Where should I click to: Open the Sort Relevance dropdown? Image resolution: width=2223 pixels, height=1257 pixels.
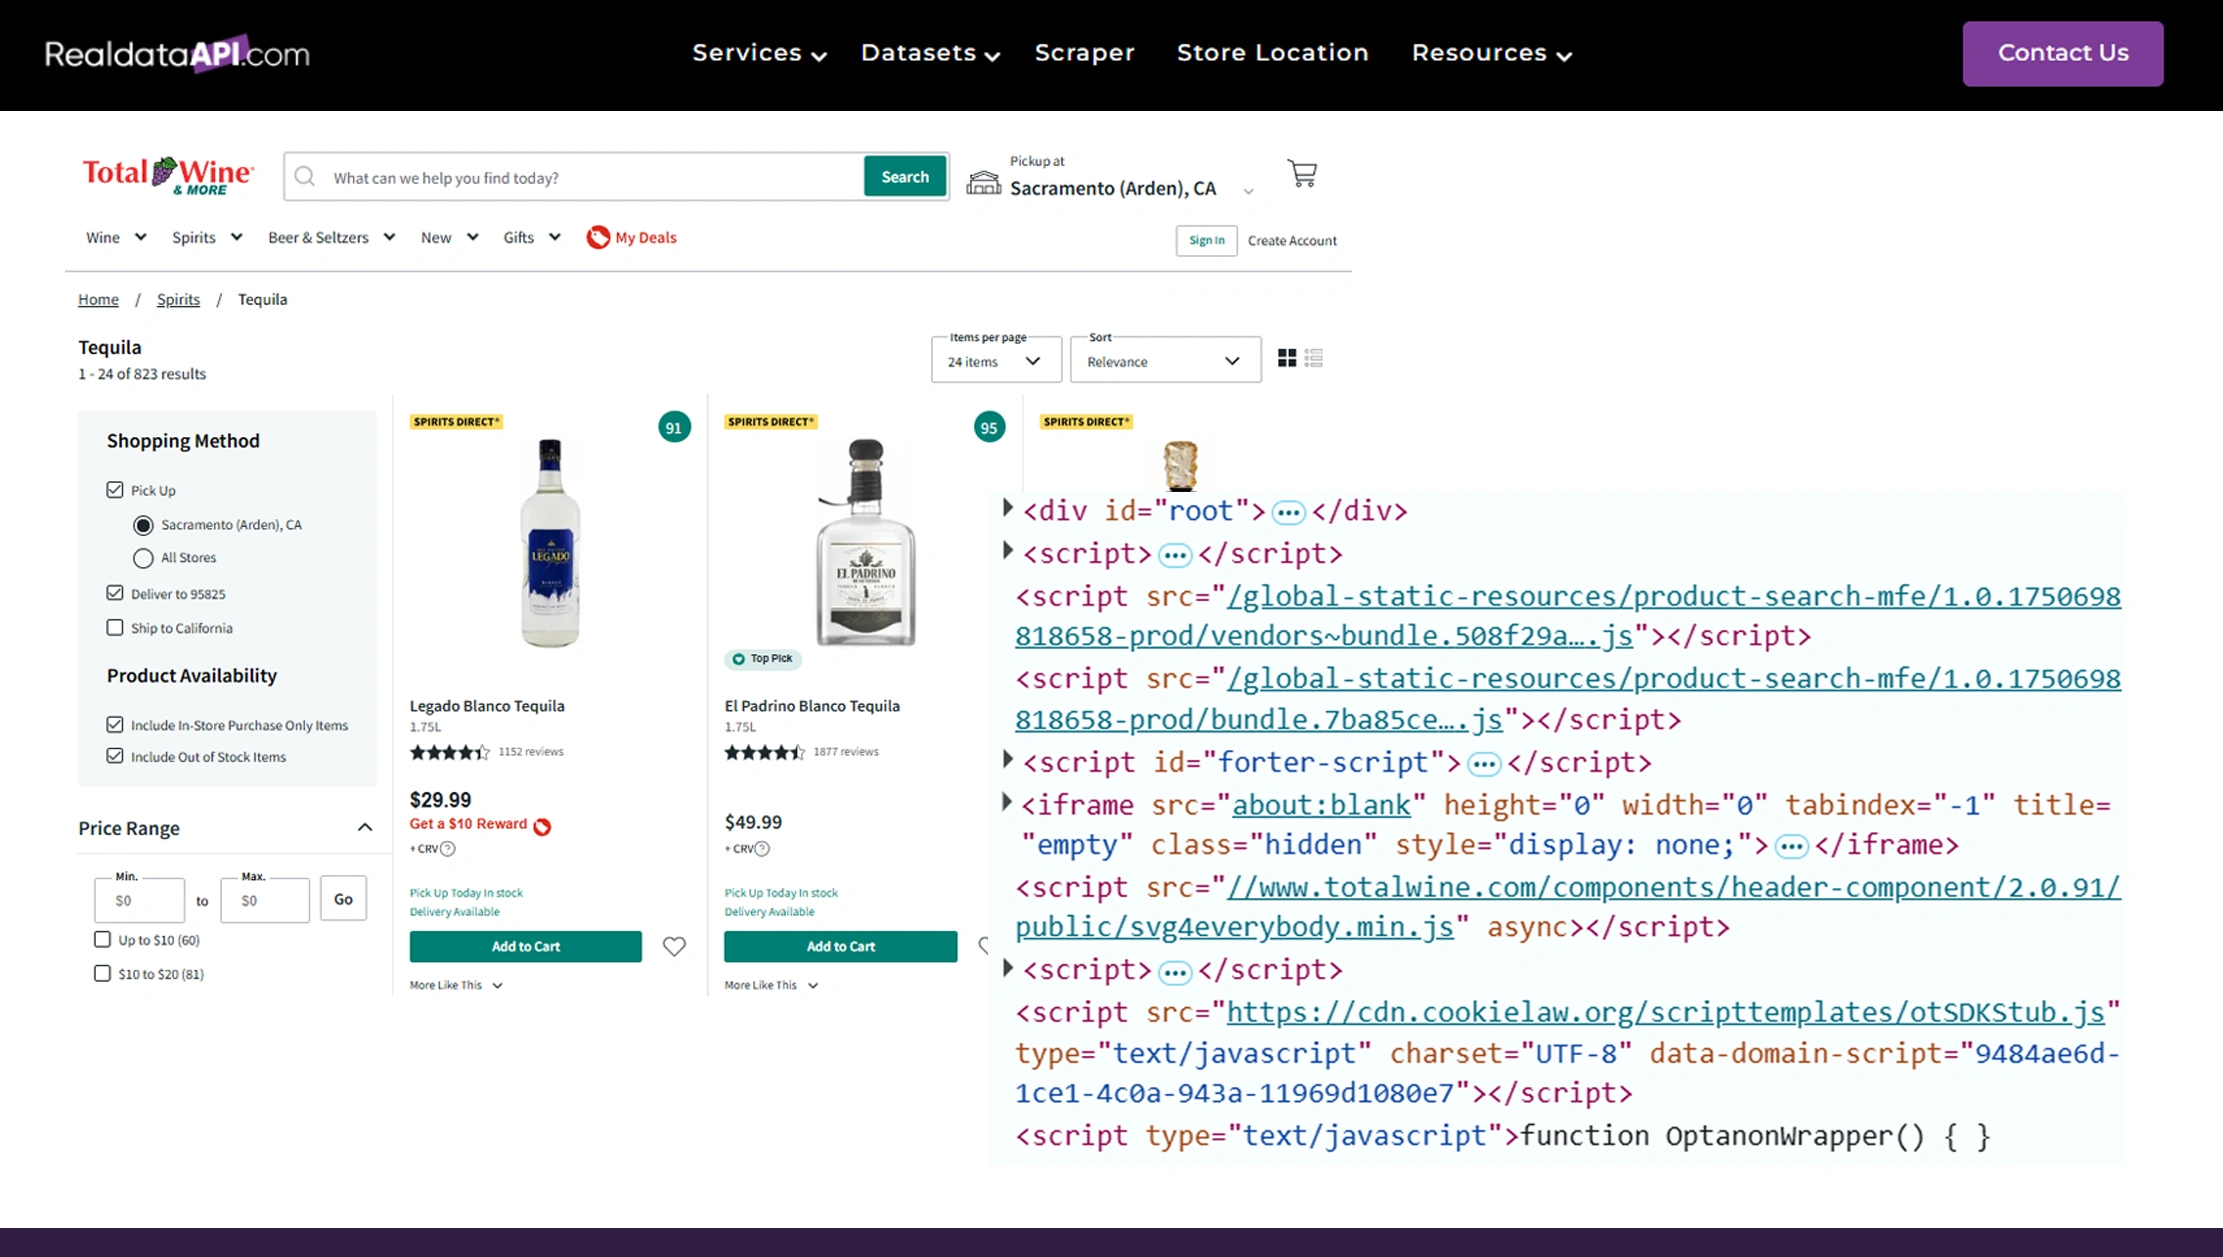coord(1165,360)
